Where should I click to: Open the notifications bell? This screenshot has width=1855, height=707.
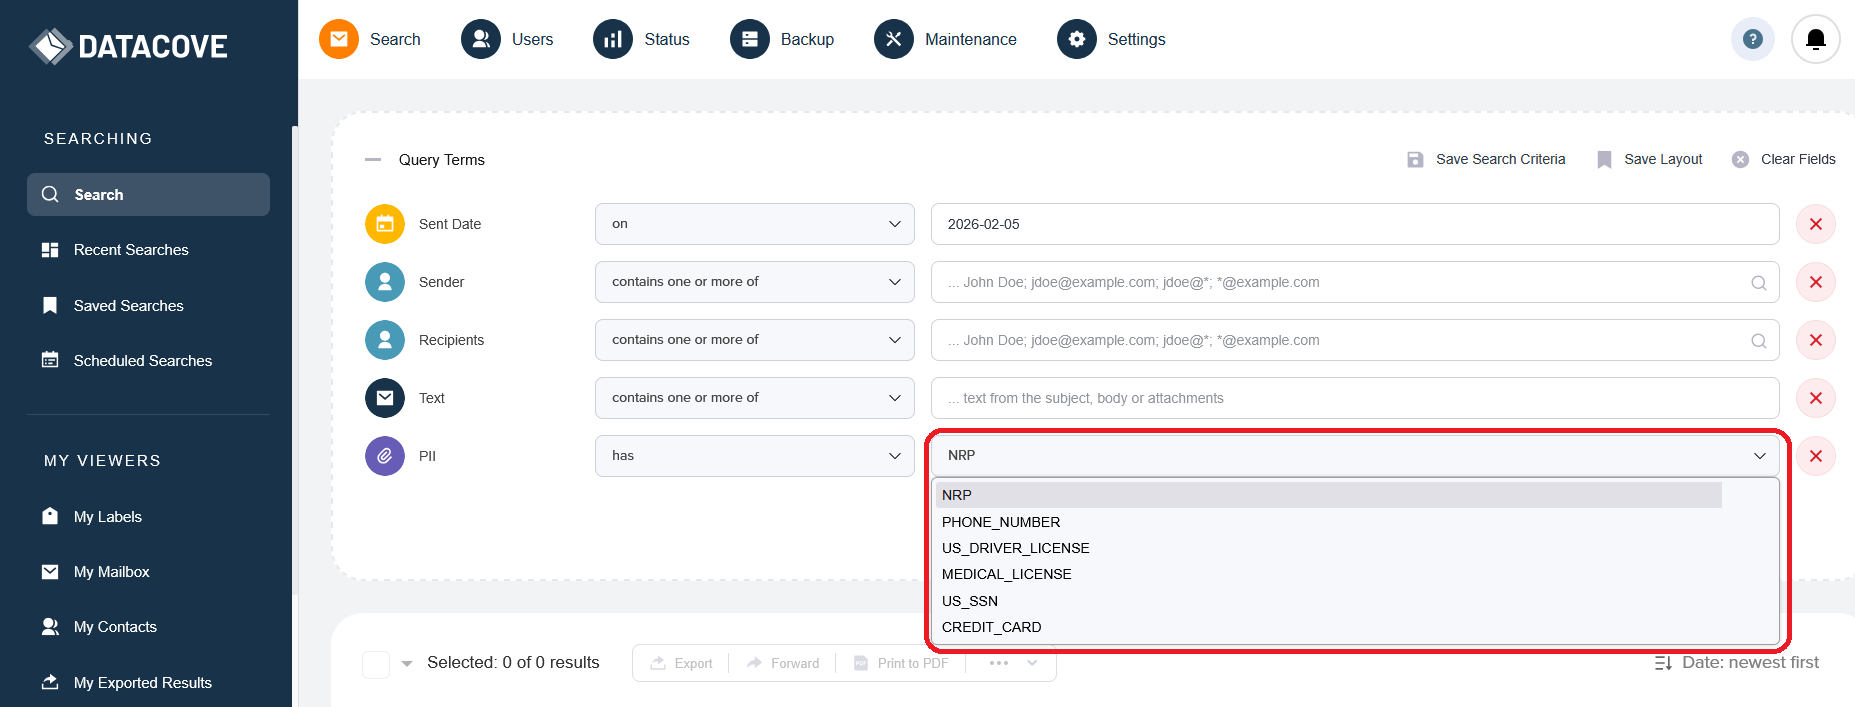tap(1816, 39)
